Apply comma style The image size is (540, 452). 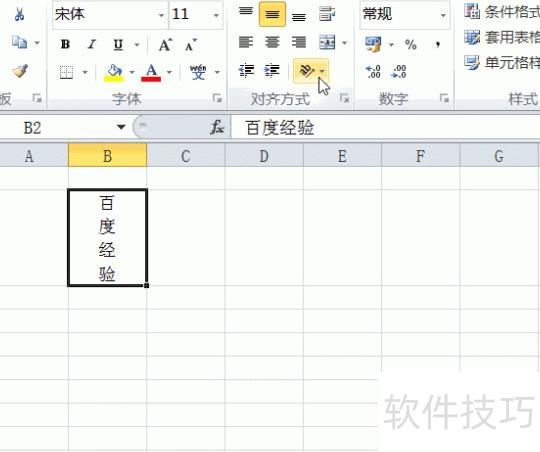(x=437, y=44)
